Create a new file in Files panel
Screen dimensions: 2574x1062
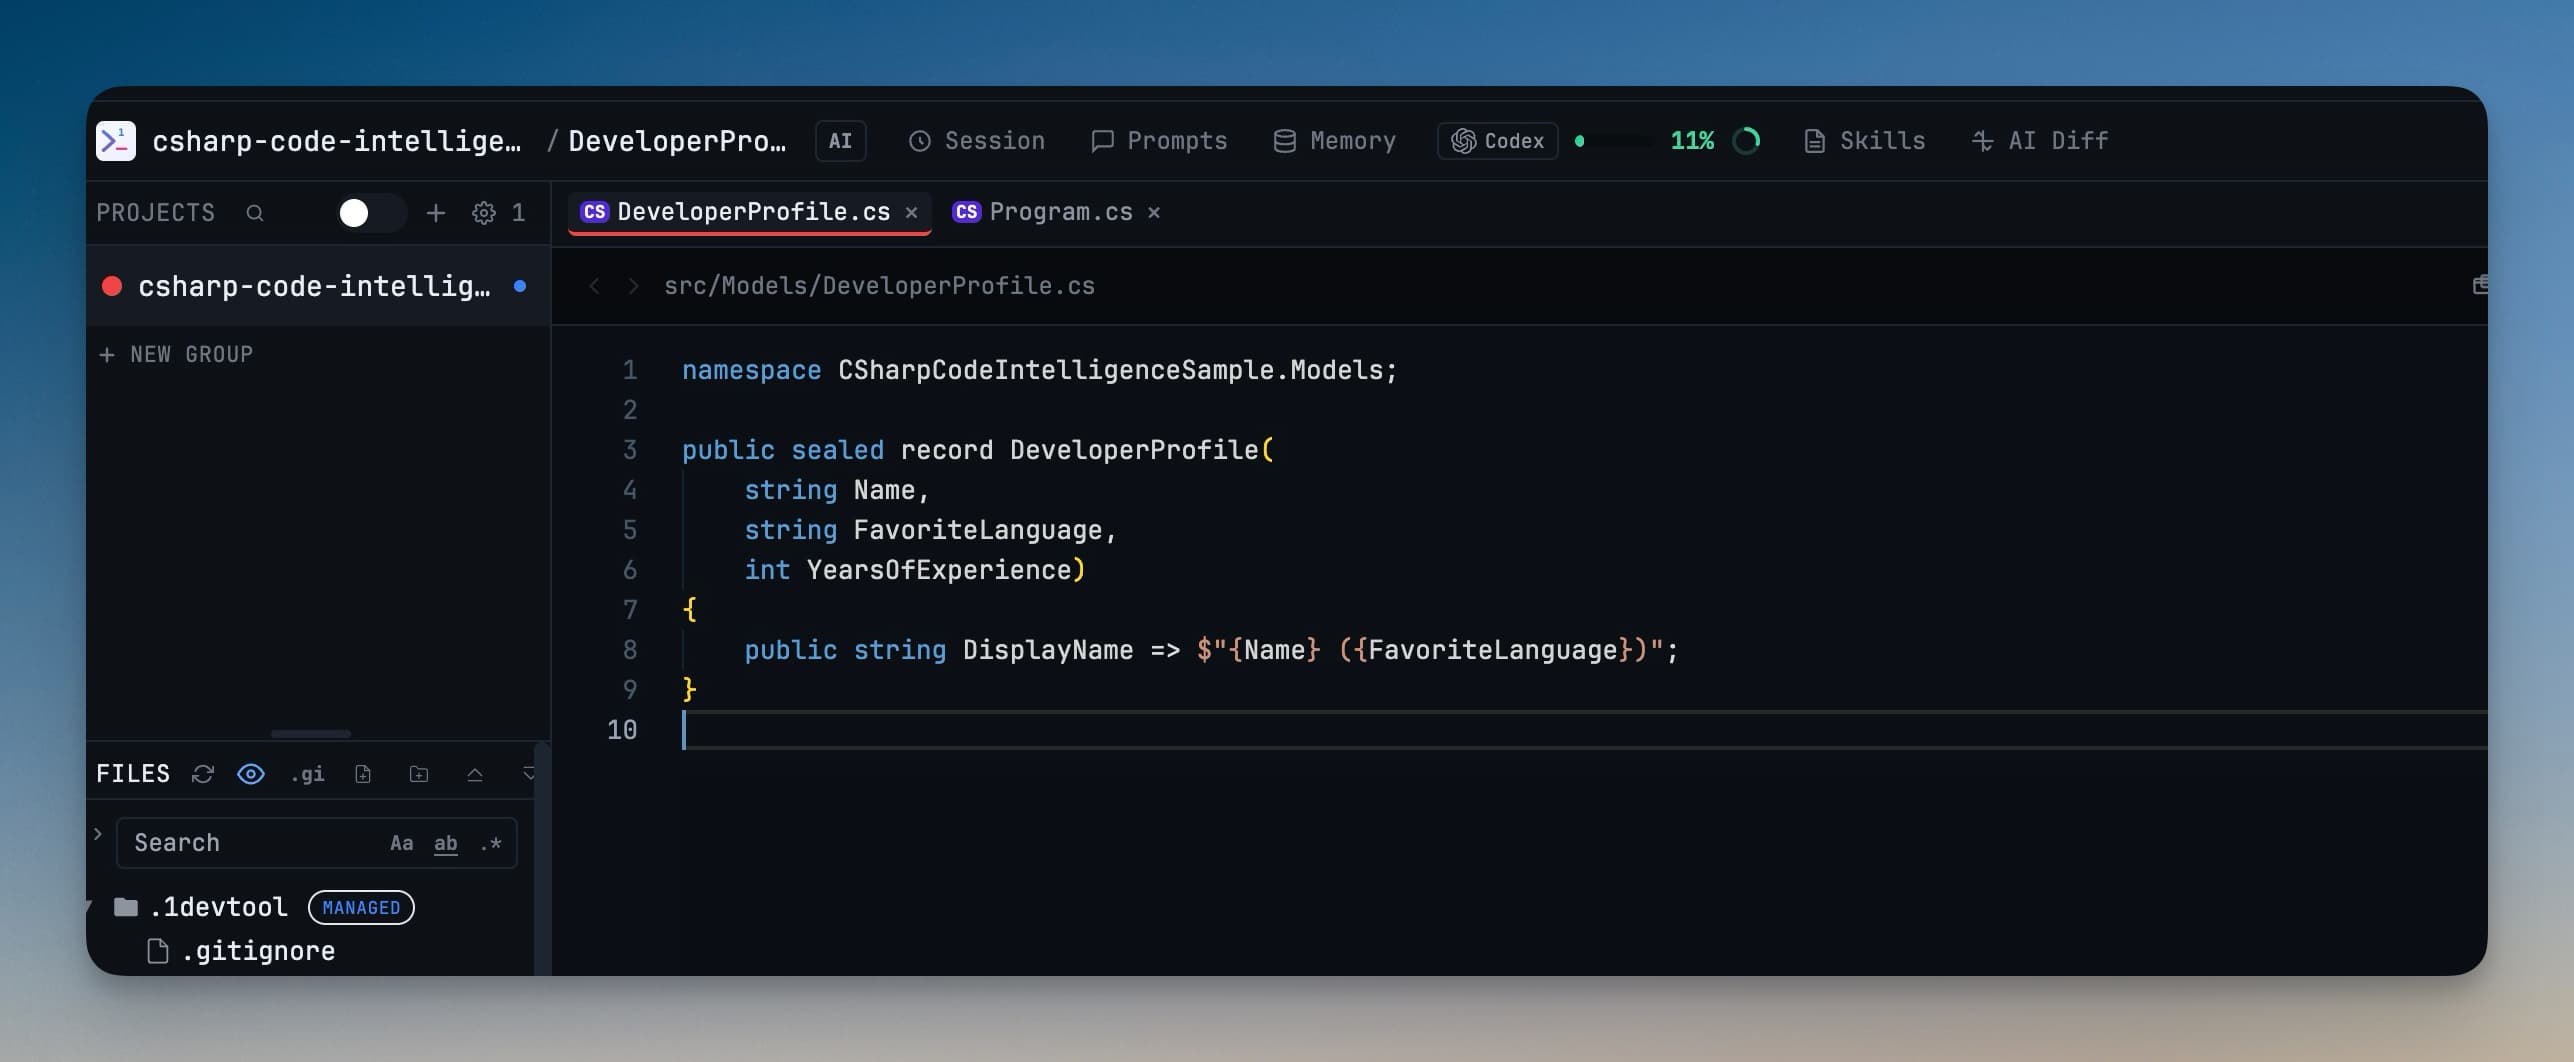click(x=363, y=774)
